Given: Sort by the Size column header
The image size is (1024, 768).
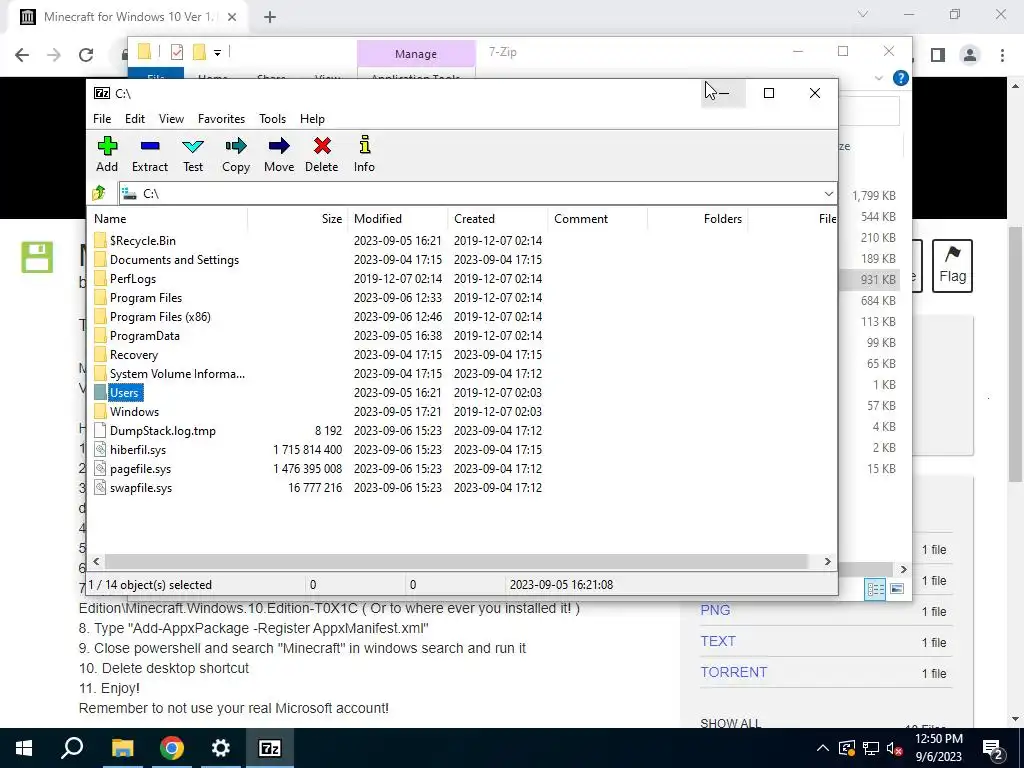Looking at the screenshot, I should (x=297, y=219).
